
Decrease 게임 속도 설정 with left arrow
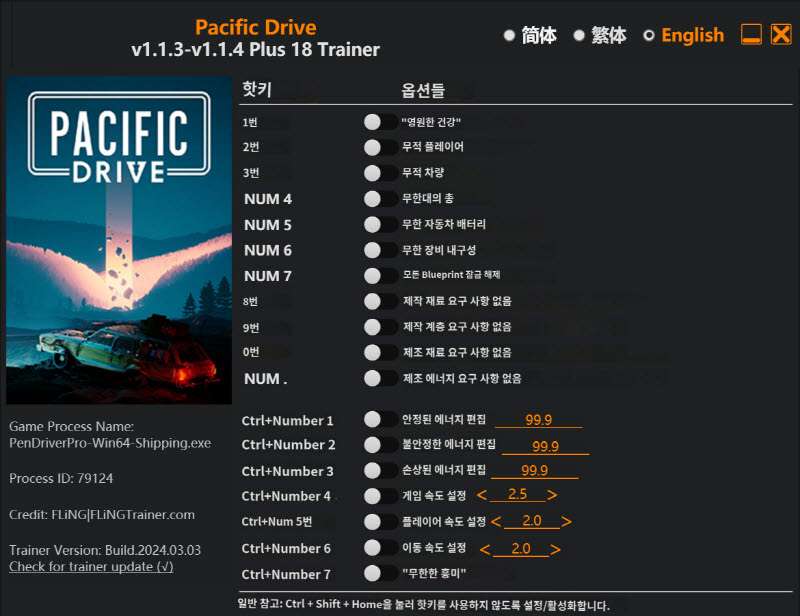pos(481,495)
